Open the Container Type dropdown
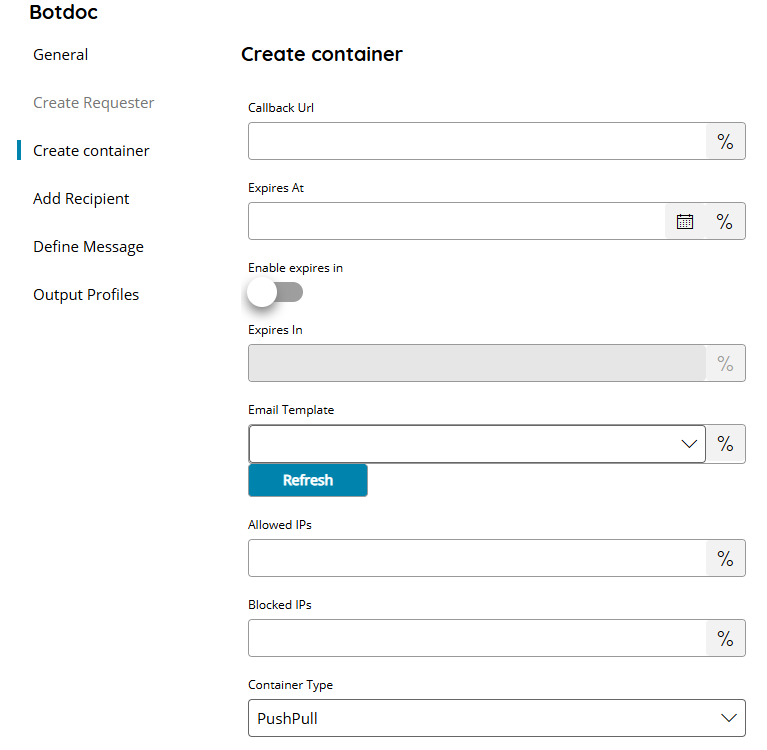767x750 pixels. [496, 718]
